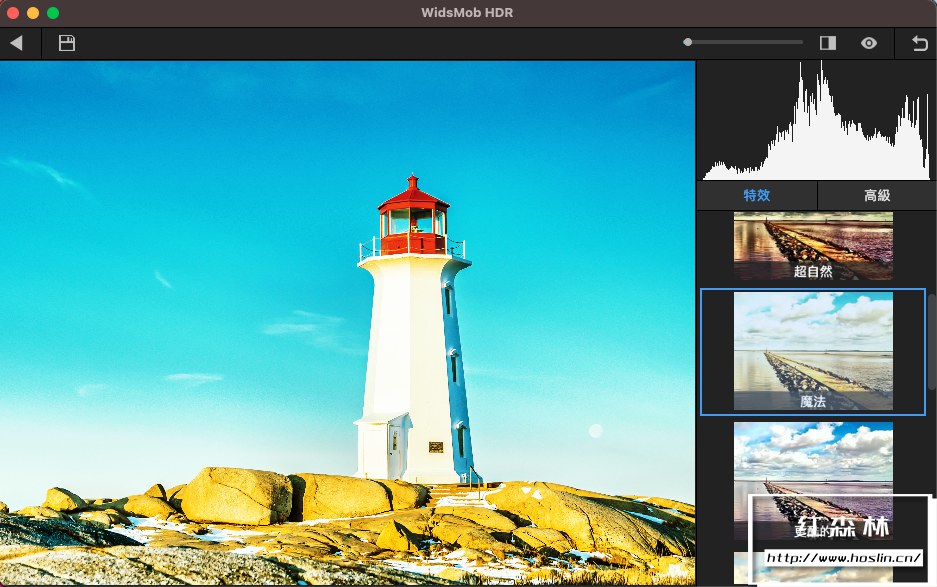Viewport: 937px width, 587px height.
Task: Click the effects list scrollbar
Action: pyautogui.click(x=932, y=341)
